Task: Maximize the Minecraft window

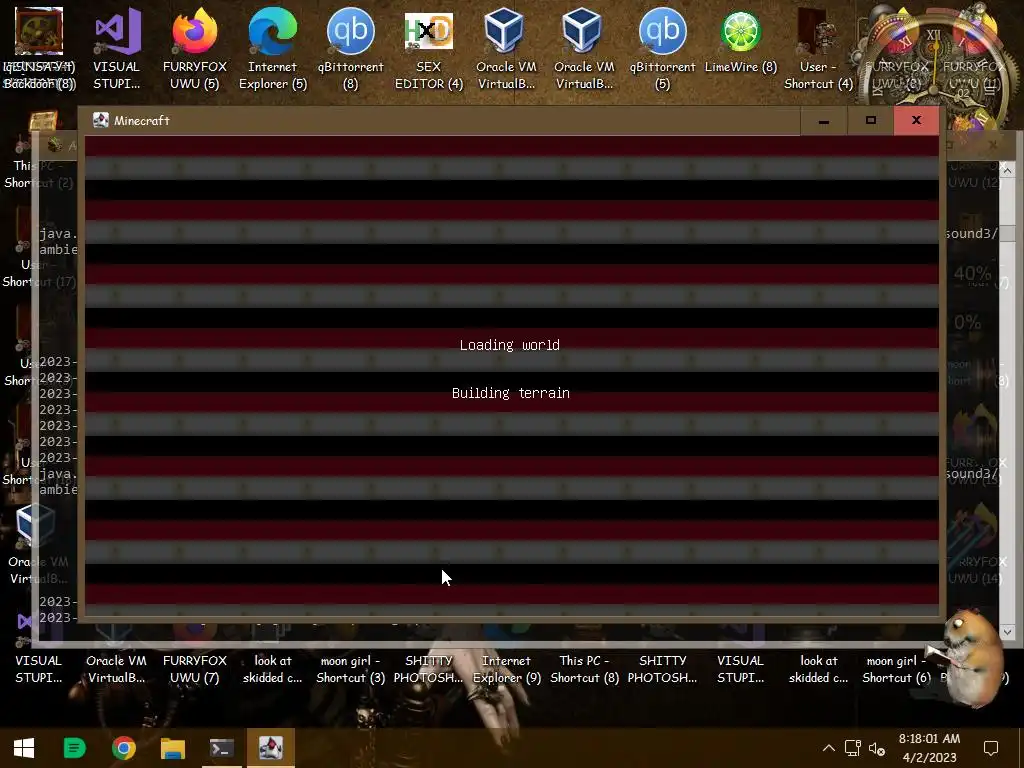Action: (x=871, y=121)
